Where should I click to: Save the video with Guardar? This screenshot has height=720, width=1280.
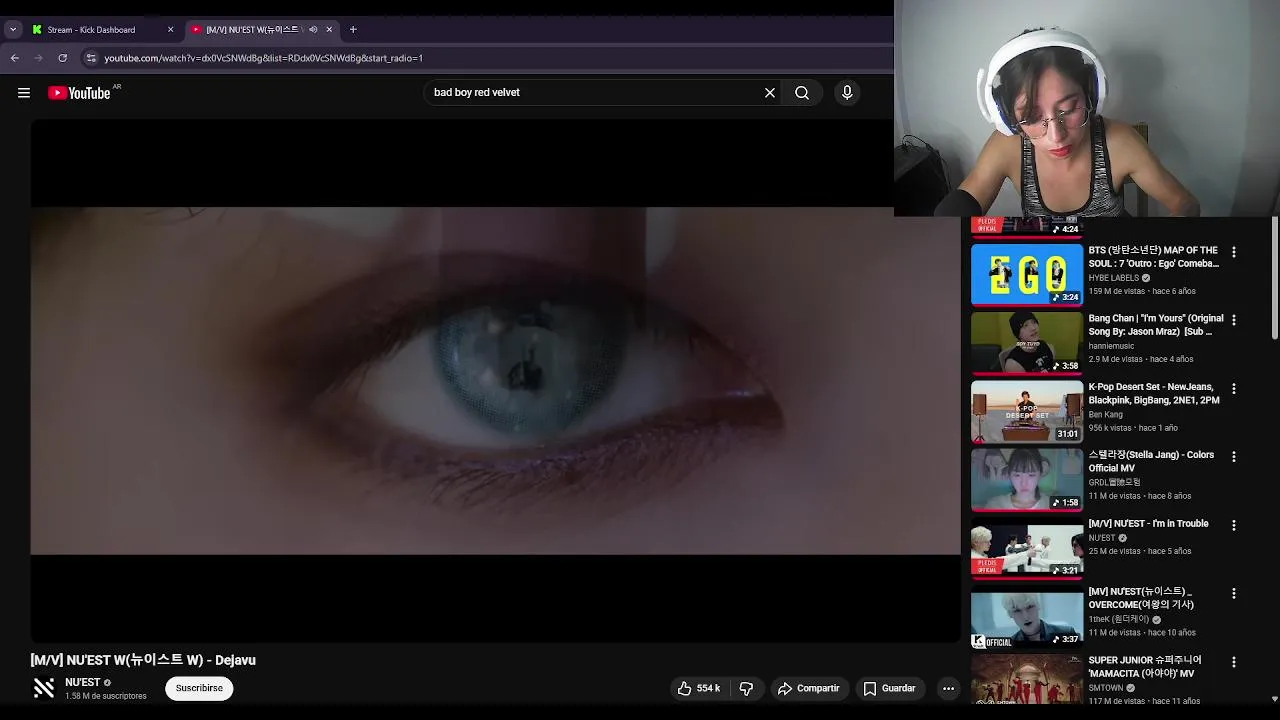pyautogui.click(x=889, y=688)
